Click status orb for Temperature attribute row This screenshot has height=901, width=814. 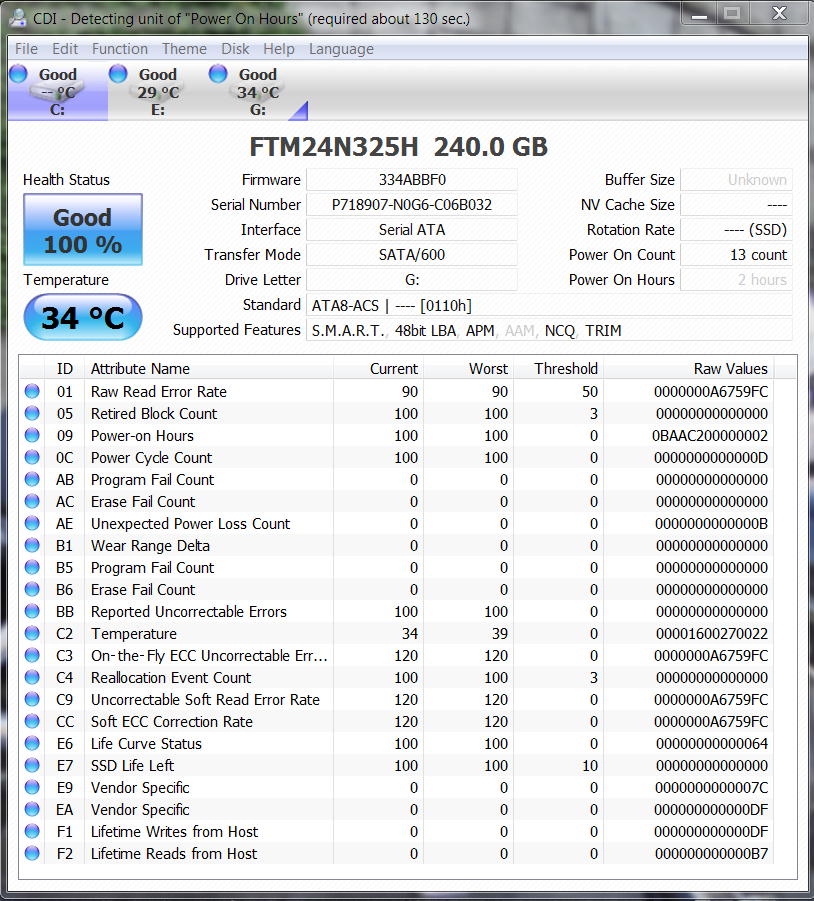[33, 634]
